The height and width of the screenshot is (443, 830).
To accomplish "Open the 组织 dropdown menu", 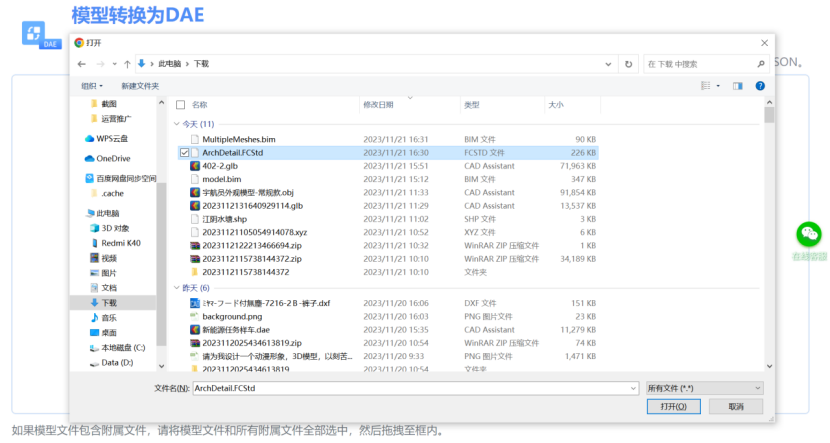I will (x=92, y=86).
